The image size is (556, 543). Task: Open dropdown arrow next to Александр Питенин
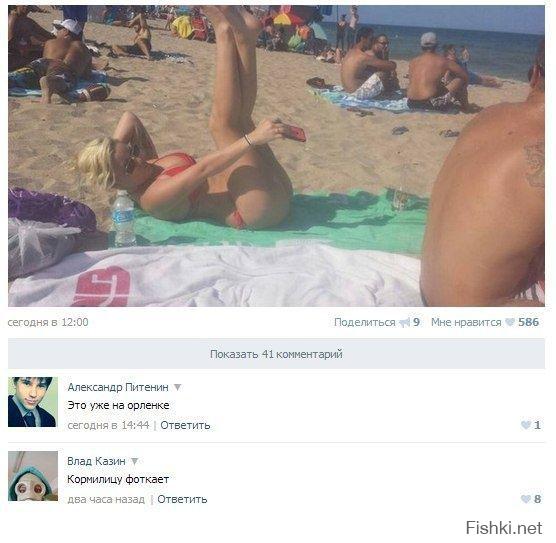click(x=177, y=387)
